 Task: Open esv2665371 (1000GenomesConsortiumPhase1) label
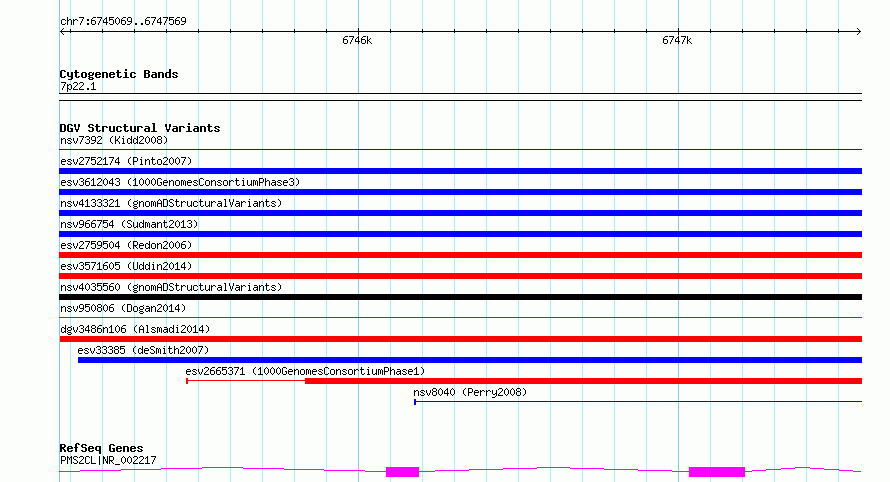pos(305,371)
